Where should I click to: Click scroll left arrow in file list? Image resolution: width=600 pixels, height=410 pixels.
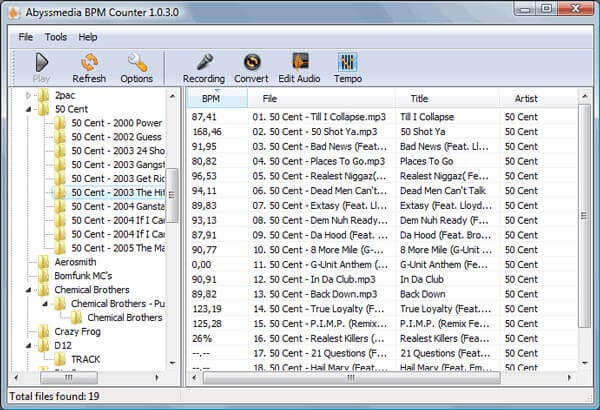tap(194, 378)
